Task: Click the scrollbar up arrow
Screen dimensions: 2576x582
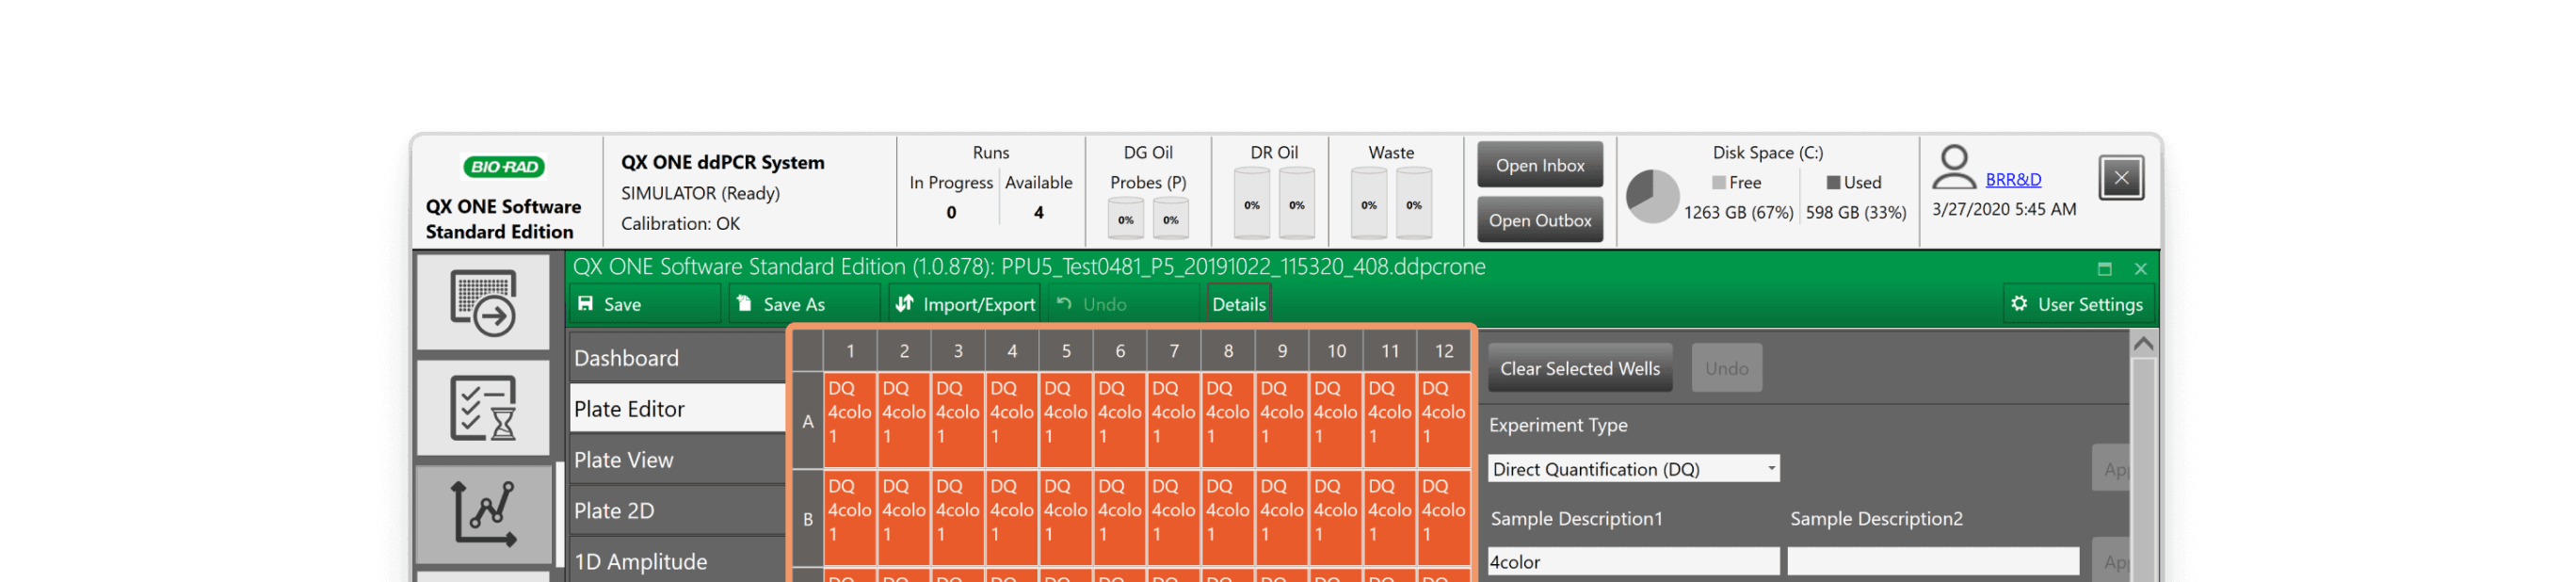Action: click(2142, 344)
